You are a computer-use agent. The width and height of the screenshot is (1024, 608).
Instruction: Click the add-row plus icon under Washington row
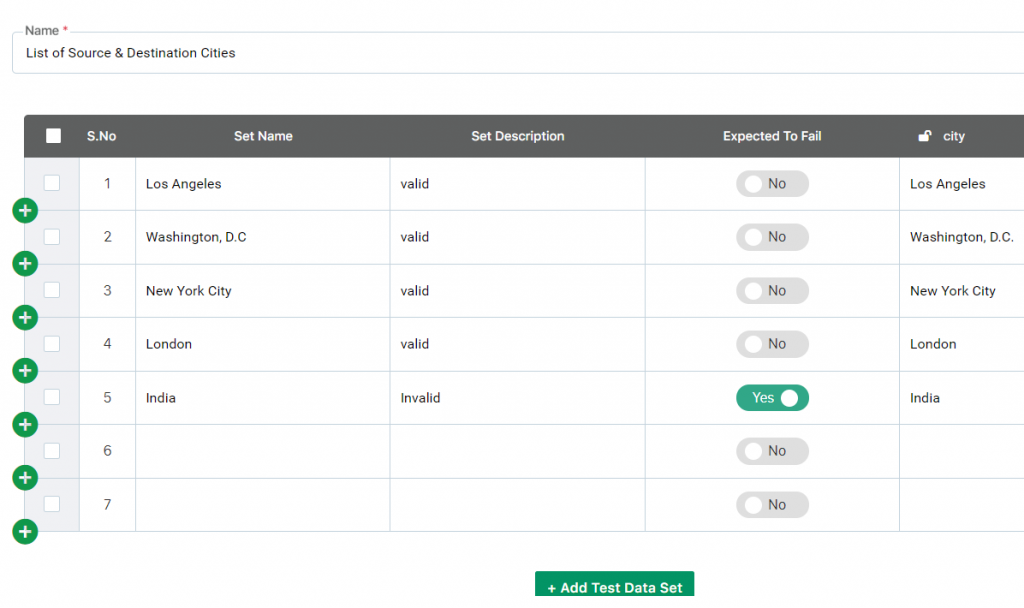tap(25, 264)
